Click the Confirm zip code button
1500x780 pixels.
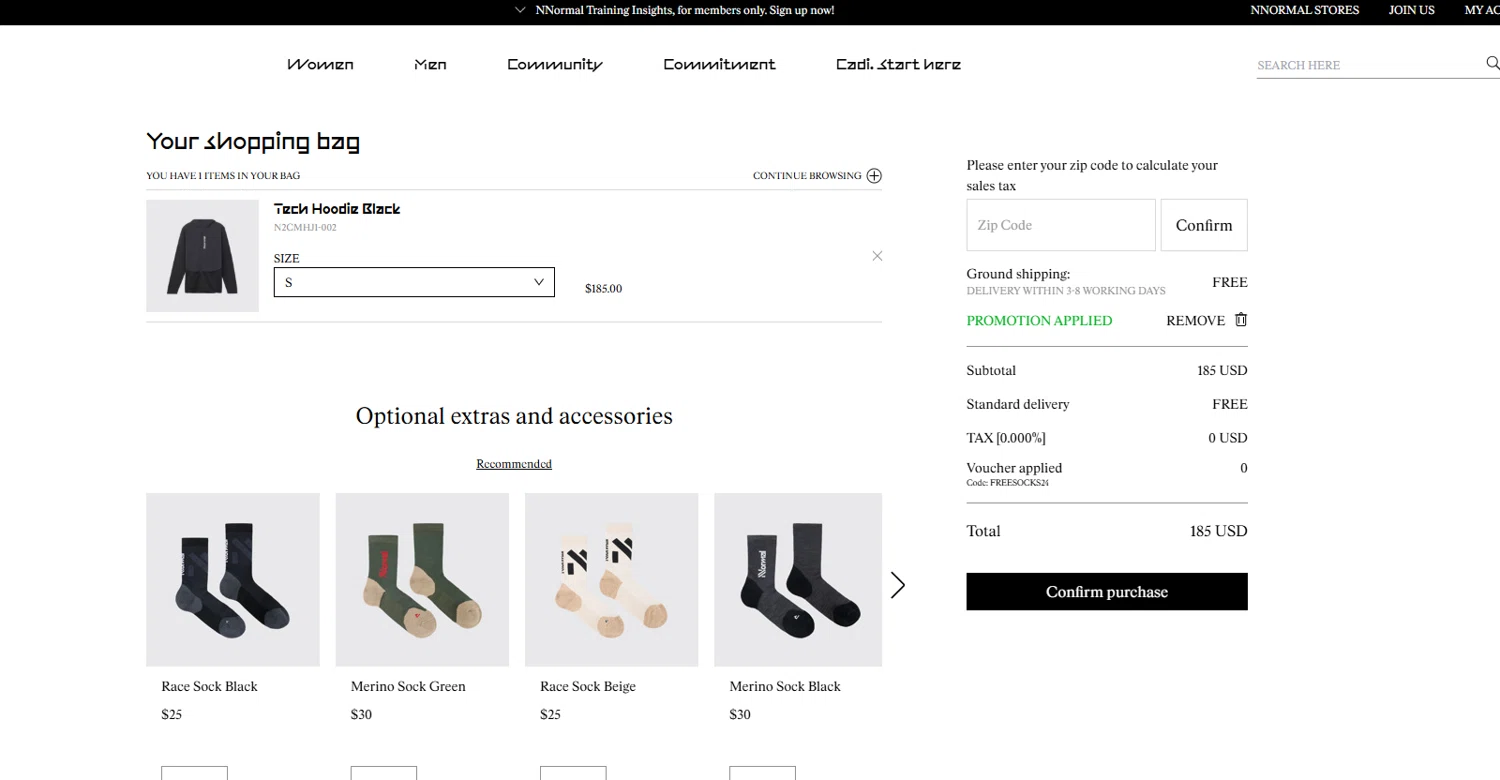pyautogui.click(x=1204, y=225)
